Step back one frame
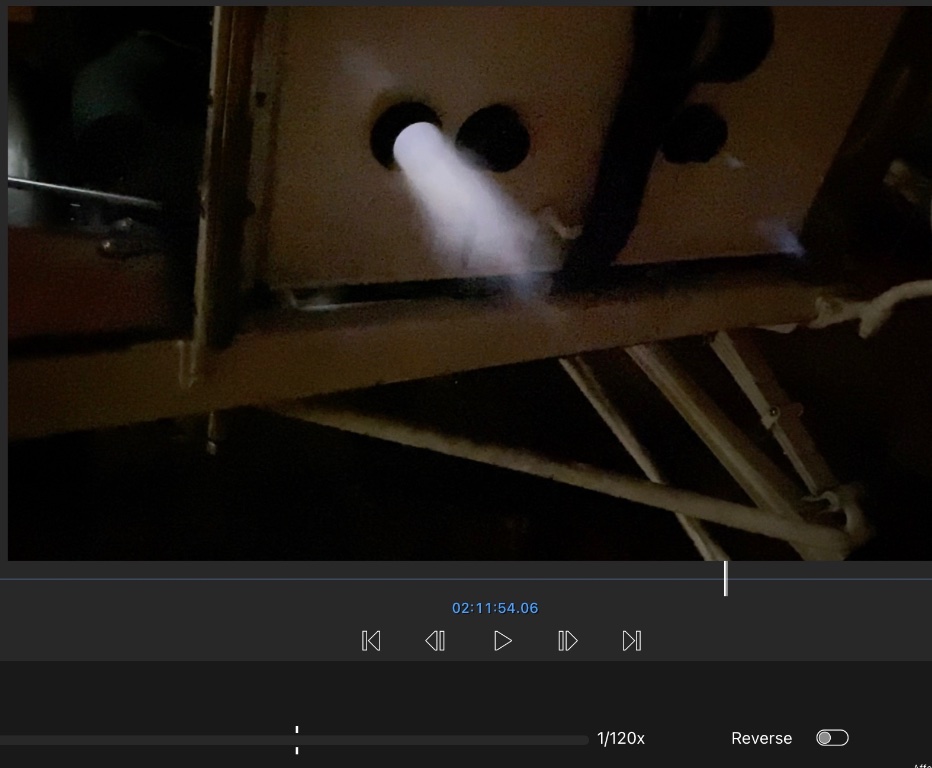Image resolution: width=932 pixels, height=768 pixels. (x=435, y=641)
